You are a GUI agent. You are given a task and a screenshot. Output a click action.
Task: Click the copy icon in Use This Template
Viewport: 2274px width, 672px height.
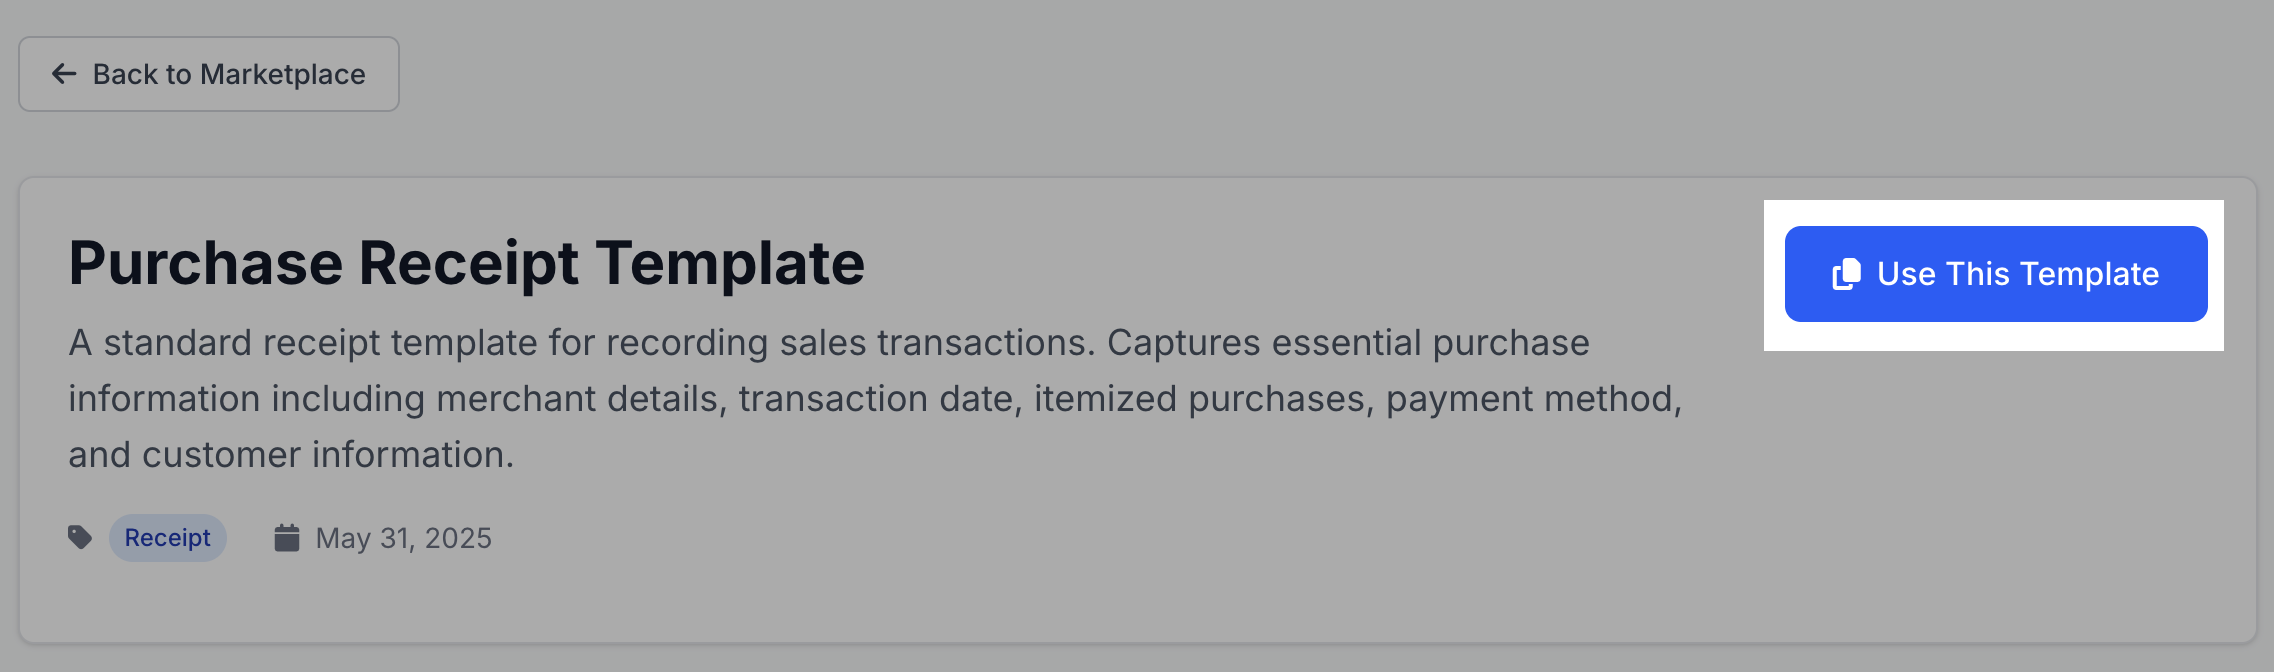coord(1846,274)
